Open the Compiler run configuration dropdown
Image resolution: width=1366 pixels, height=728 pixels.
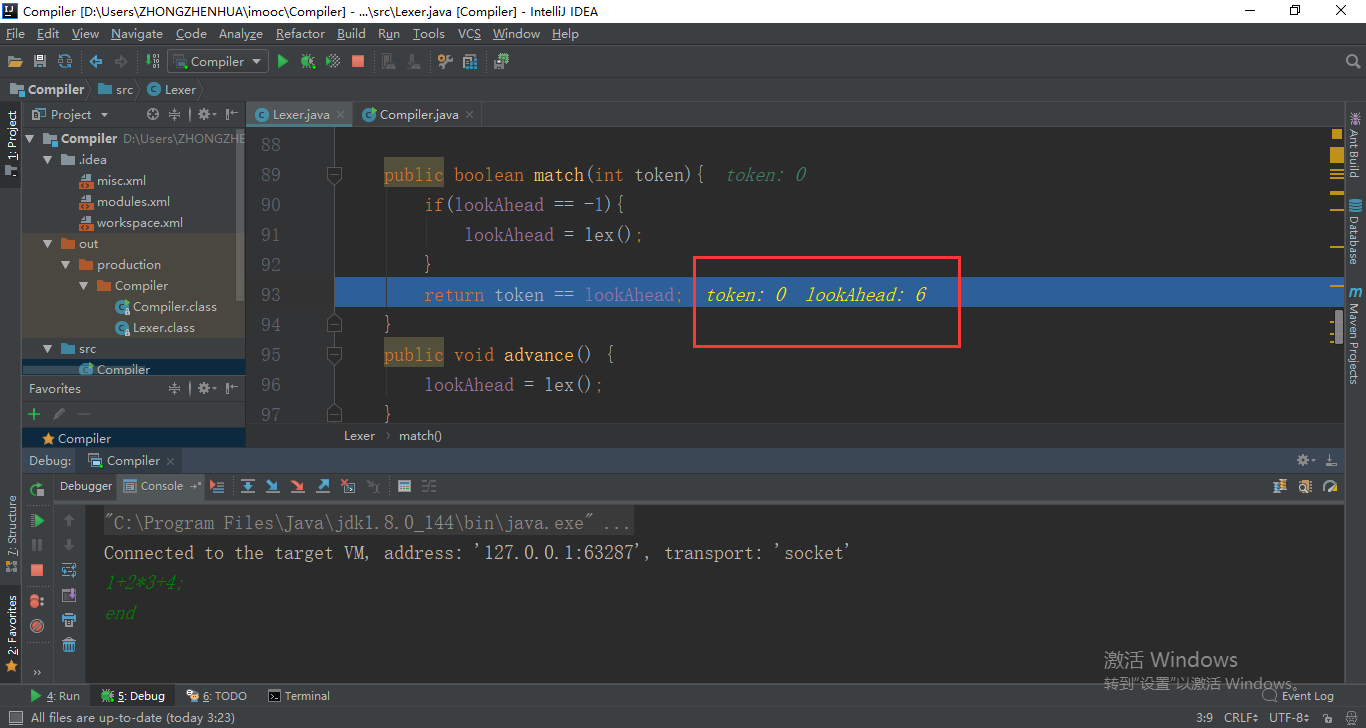[x=218, y=61]
